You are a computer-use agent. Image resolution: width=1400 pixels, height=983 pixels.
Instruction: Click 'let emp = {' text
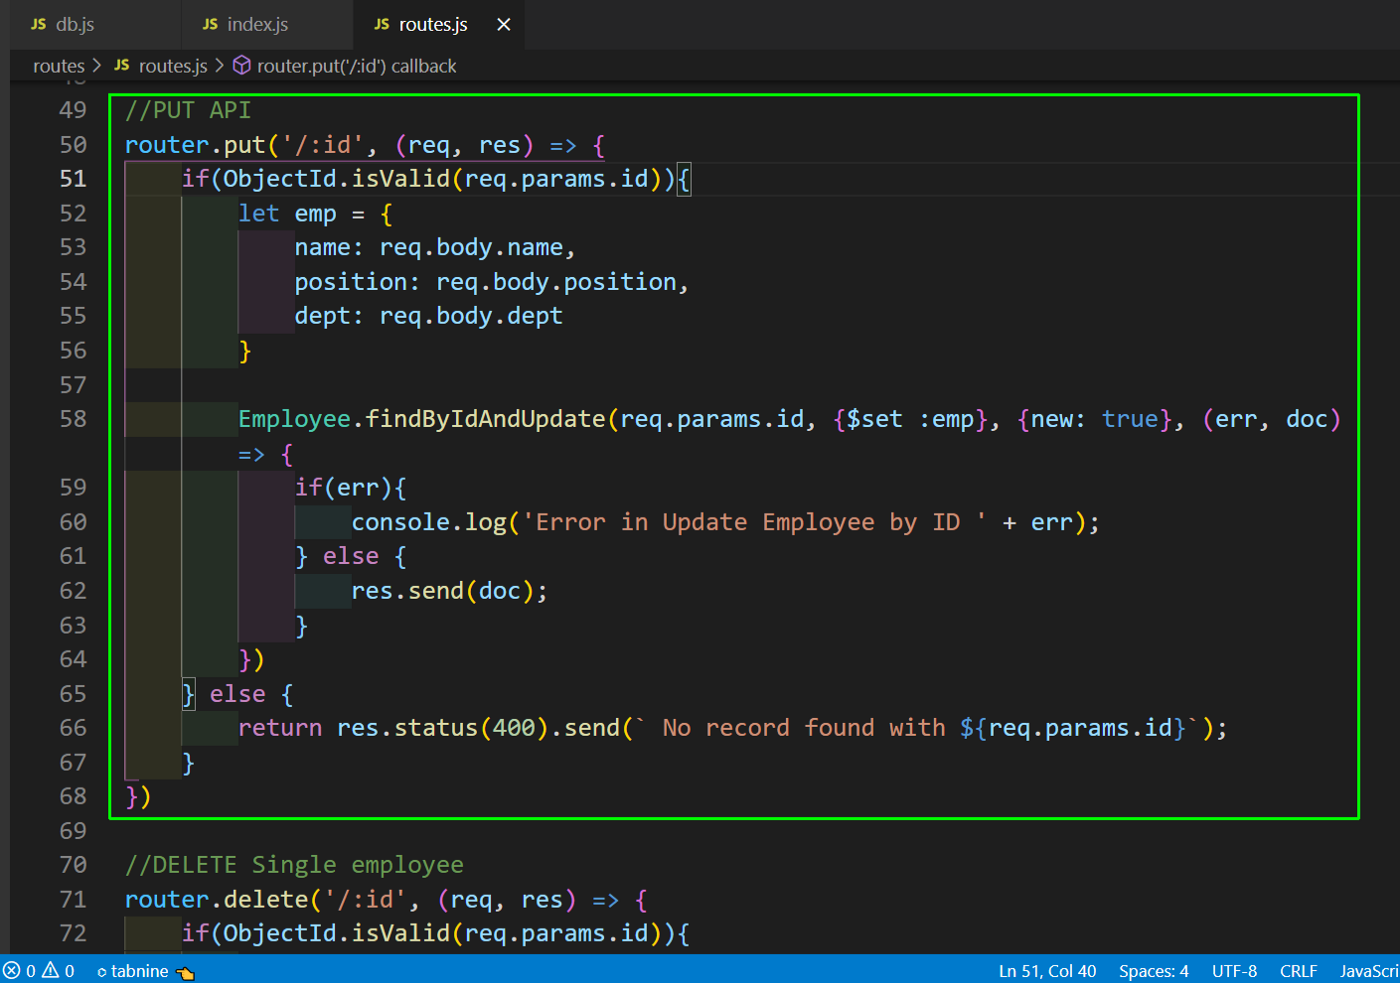pyautogui.click(x=316, y=214)
